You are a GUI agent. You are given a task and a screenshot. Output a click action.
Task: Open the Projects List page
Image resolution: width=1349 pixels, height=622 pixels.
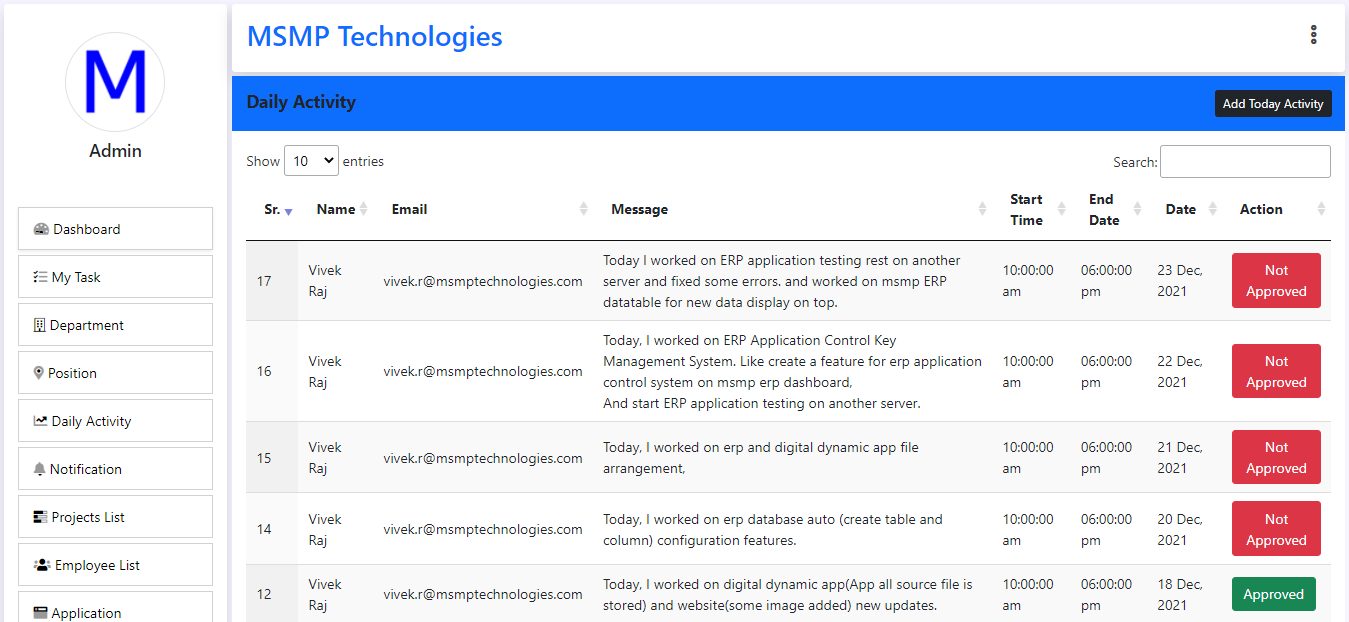115,517
